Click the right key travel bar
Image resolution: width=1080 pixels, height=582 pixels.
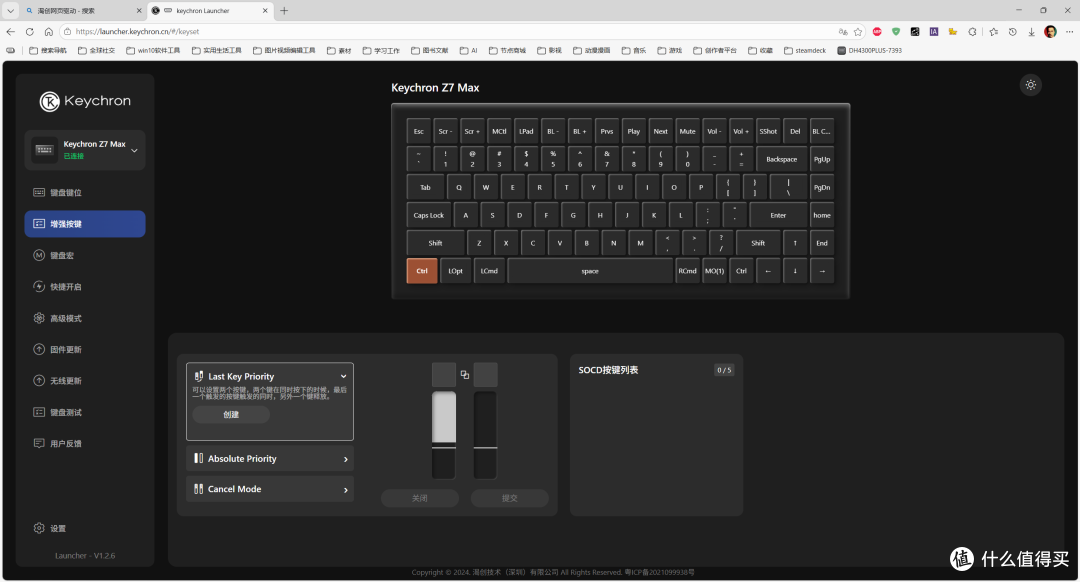[x=486, y=435]
